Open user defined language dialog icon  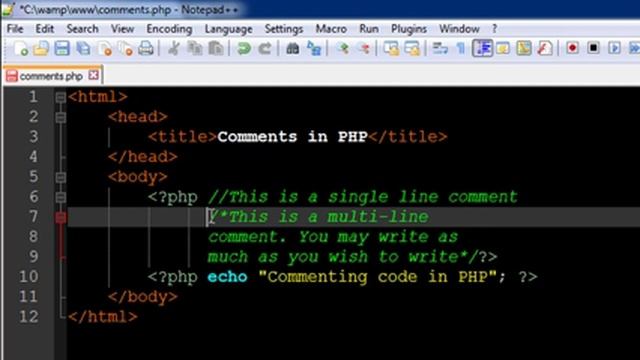(x=503, y=49)
